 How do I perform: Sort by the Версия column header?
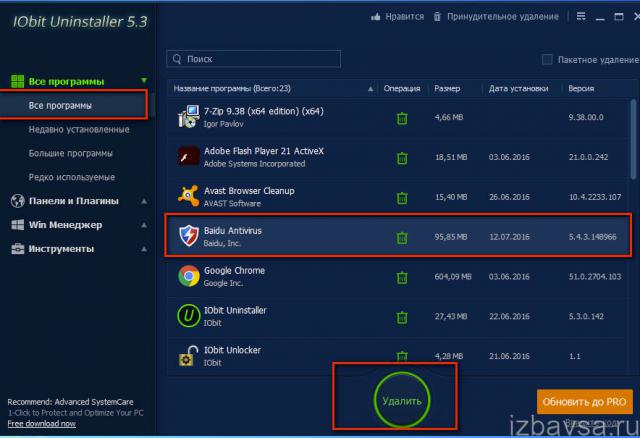click(x=581, y=89)
